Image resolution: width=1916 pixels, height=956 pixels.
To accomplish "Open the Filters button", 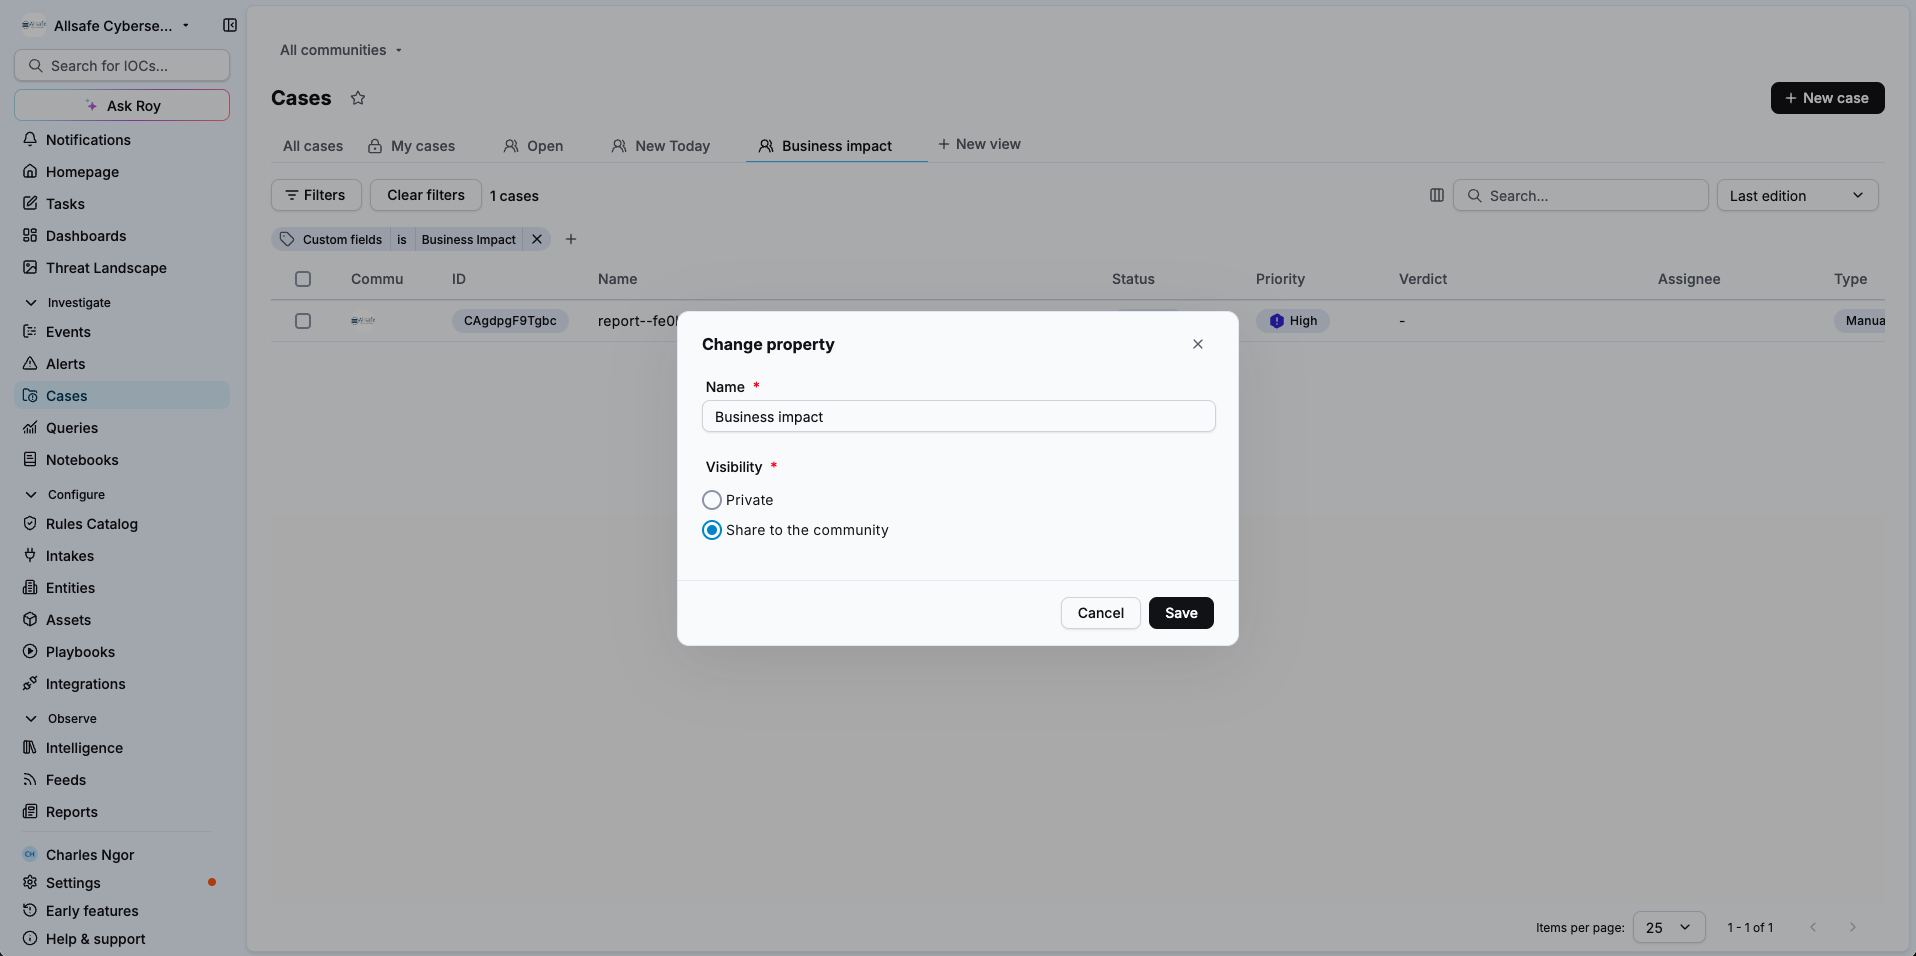I will [316, 195].
